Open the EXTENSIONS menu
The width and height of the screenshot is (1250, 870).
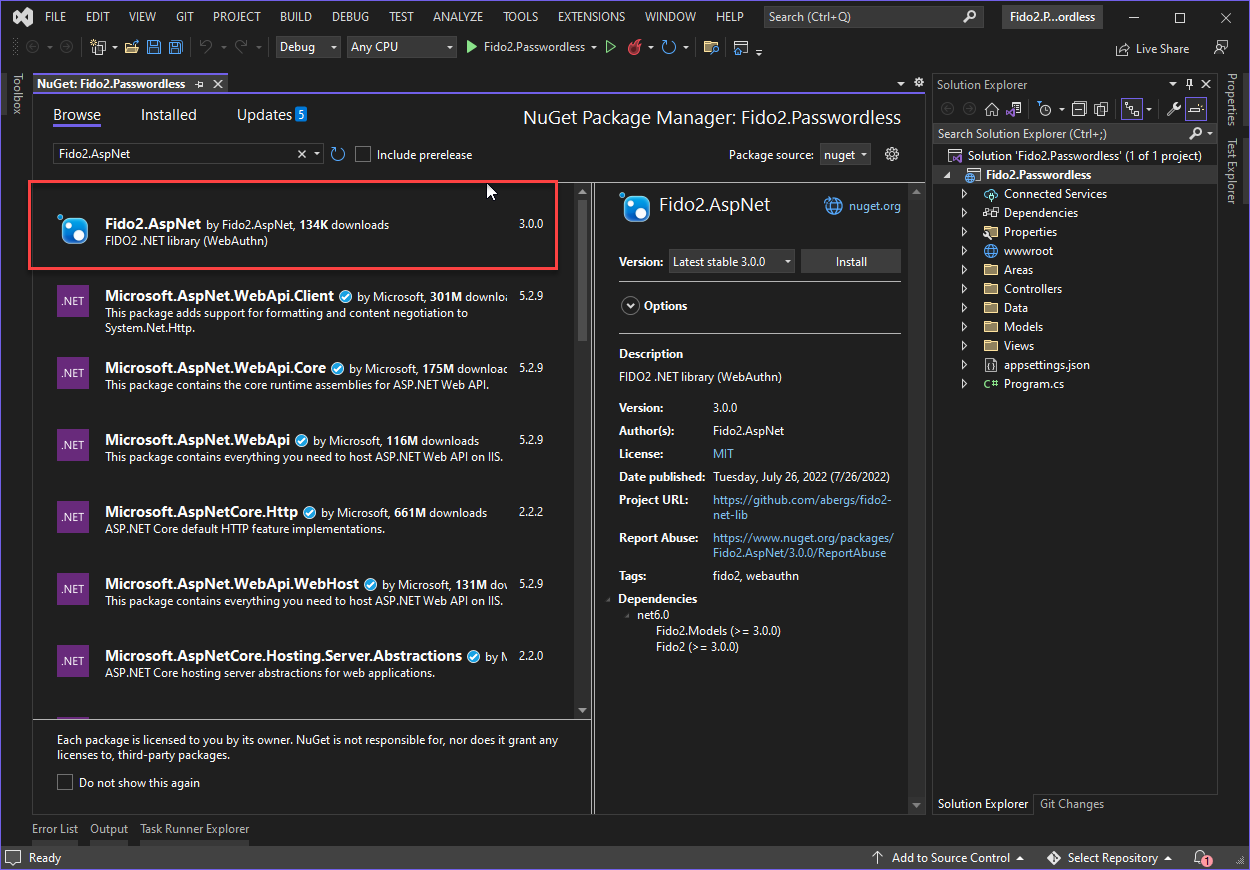tap(591, 17)
